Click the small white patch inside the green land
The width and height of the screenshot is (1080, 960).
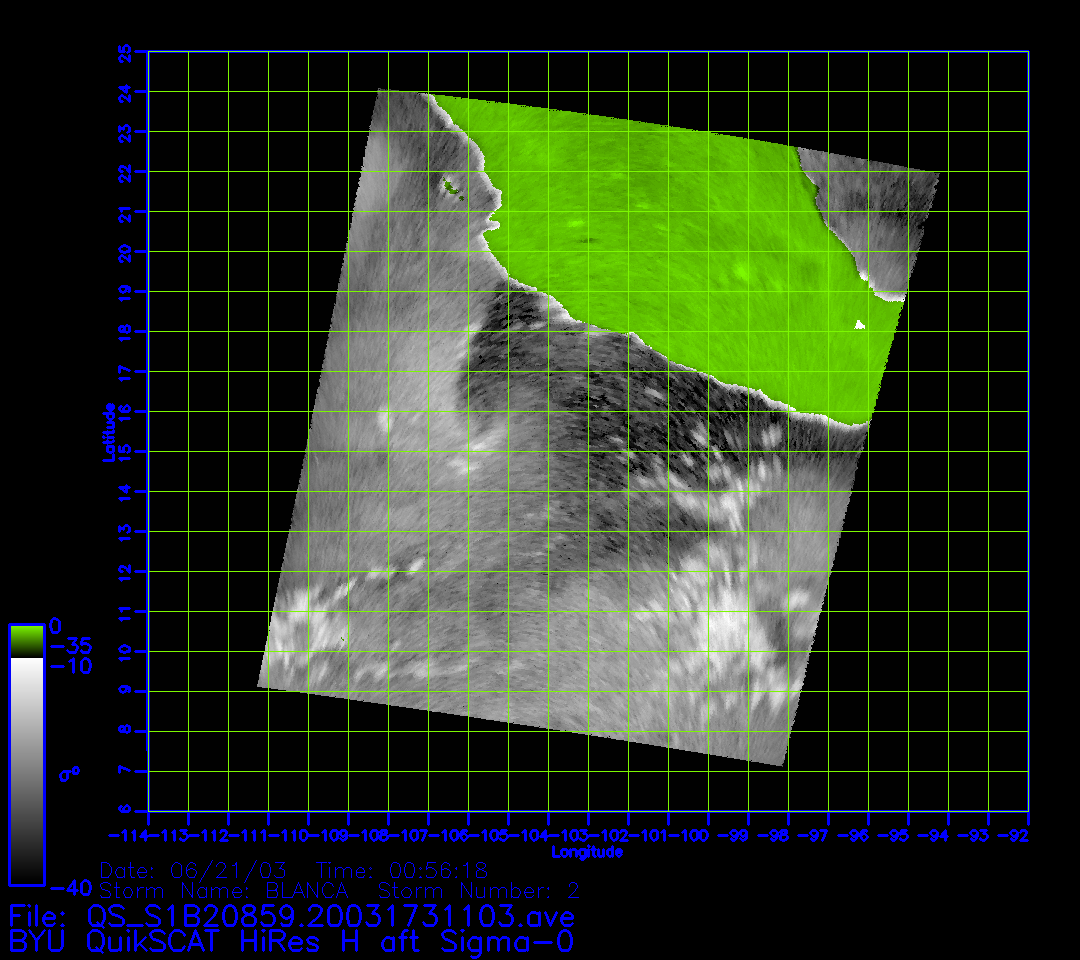point(859,324)
